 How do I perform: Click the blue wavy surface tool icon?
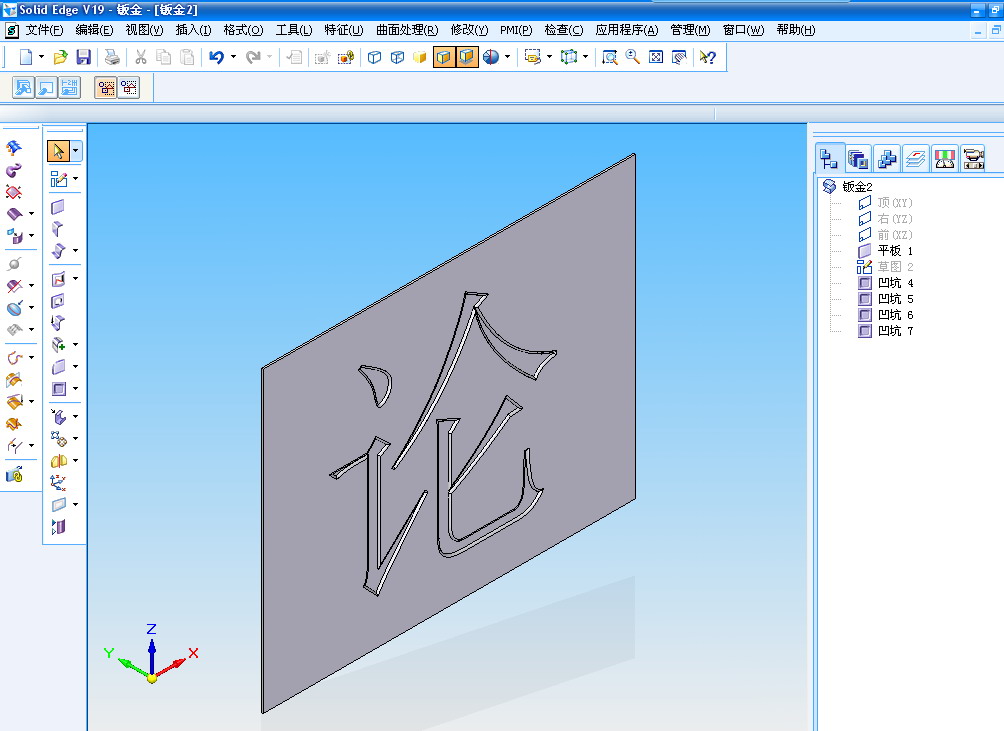(14, 147)
